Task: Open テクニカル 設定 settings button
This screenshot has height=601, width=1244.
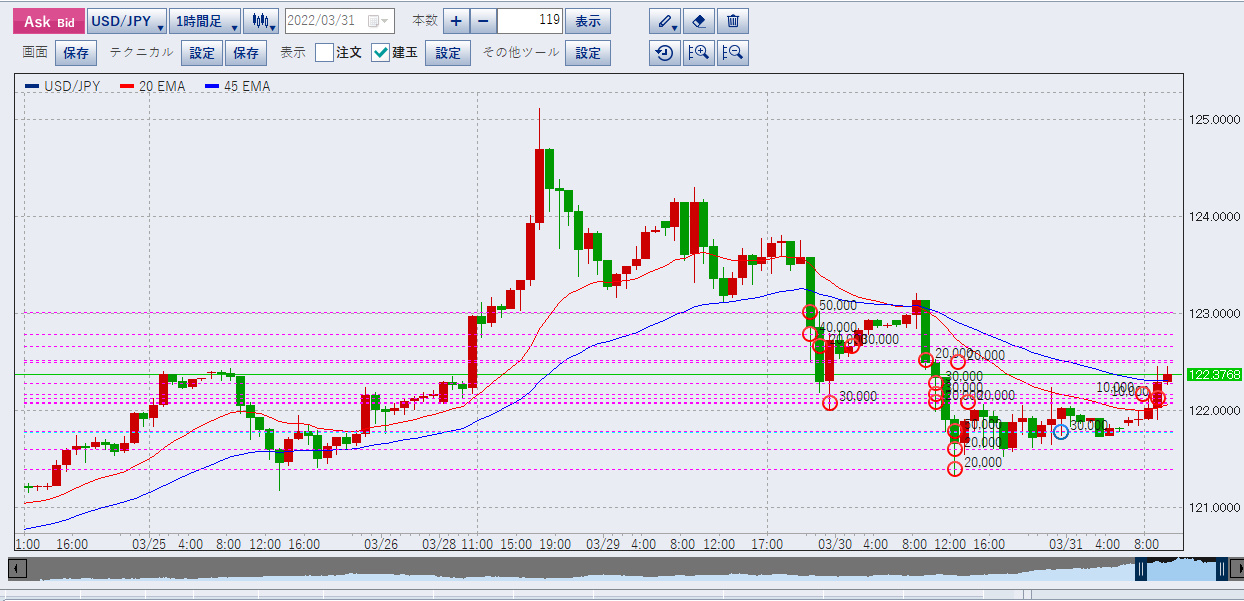Action: pos(202,53)
